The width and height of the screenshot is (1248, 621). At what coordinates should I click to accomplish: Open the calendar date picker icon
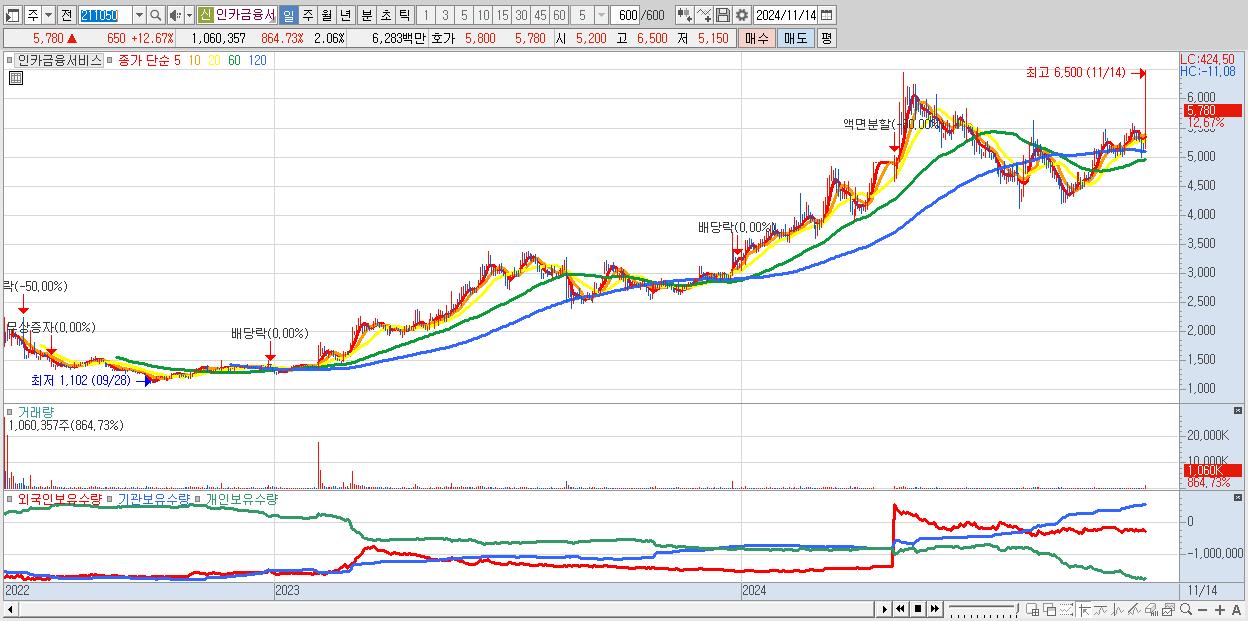tap(826, 15)
